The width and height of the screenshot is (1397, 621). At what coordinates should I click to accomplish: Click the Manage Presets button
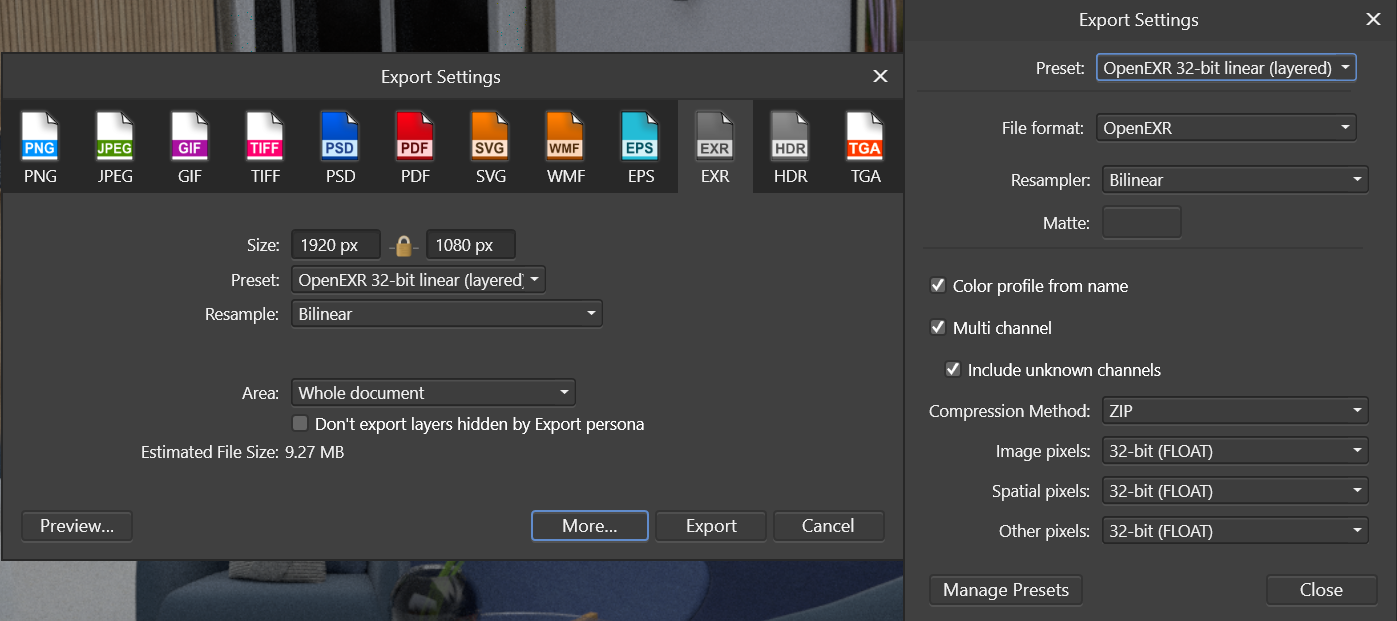click(x=1005, y=590)
